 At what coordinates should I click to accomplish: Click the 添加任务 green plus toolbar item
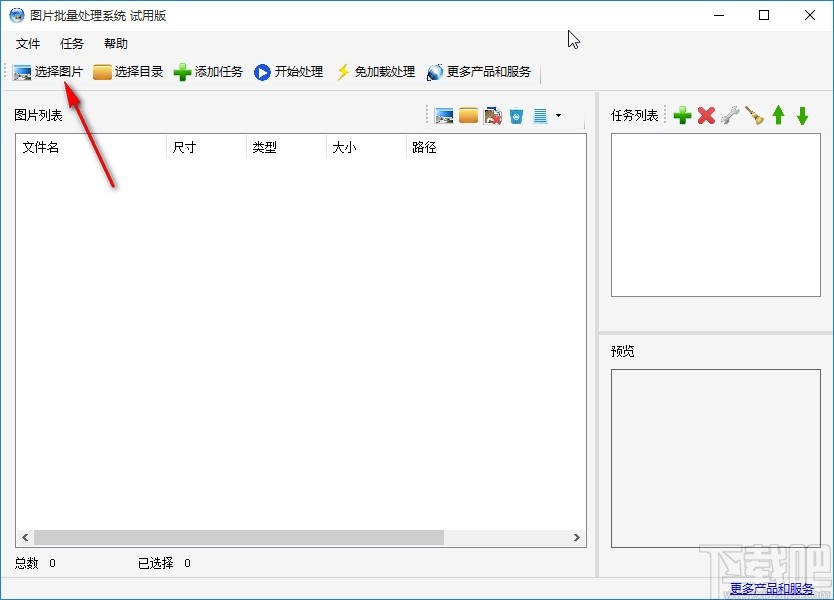click(207, 71)
